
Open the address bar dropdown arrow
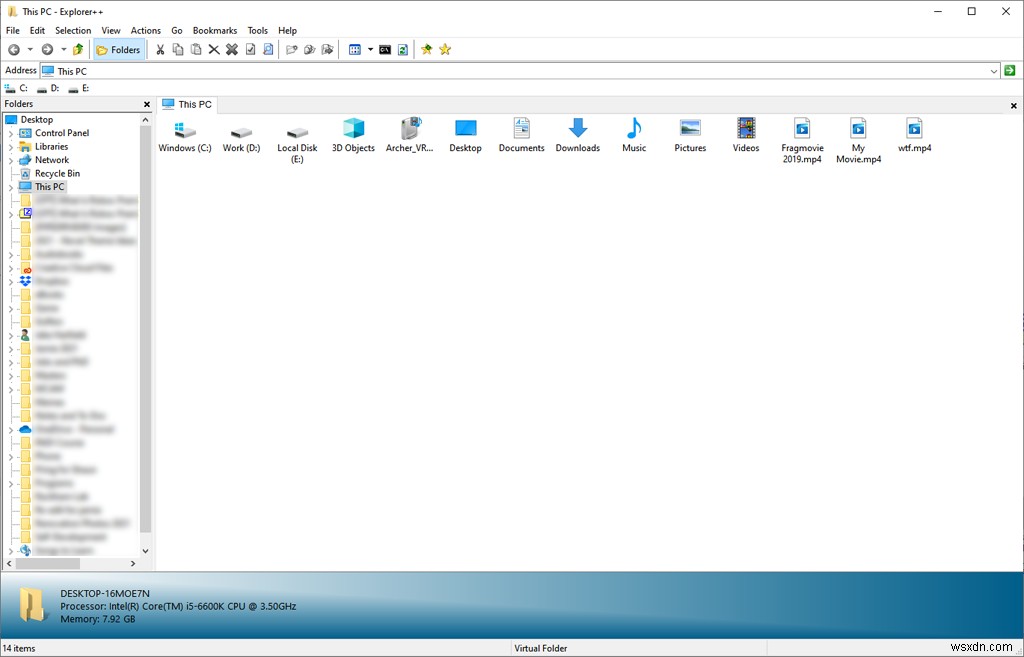click(x=993, y=70)
